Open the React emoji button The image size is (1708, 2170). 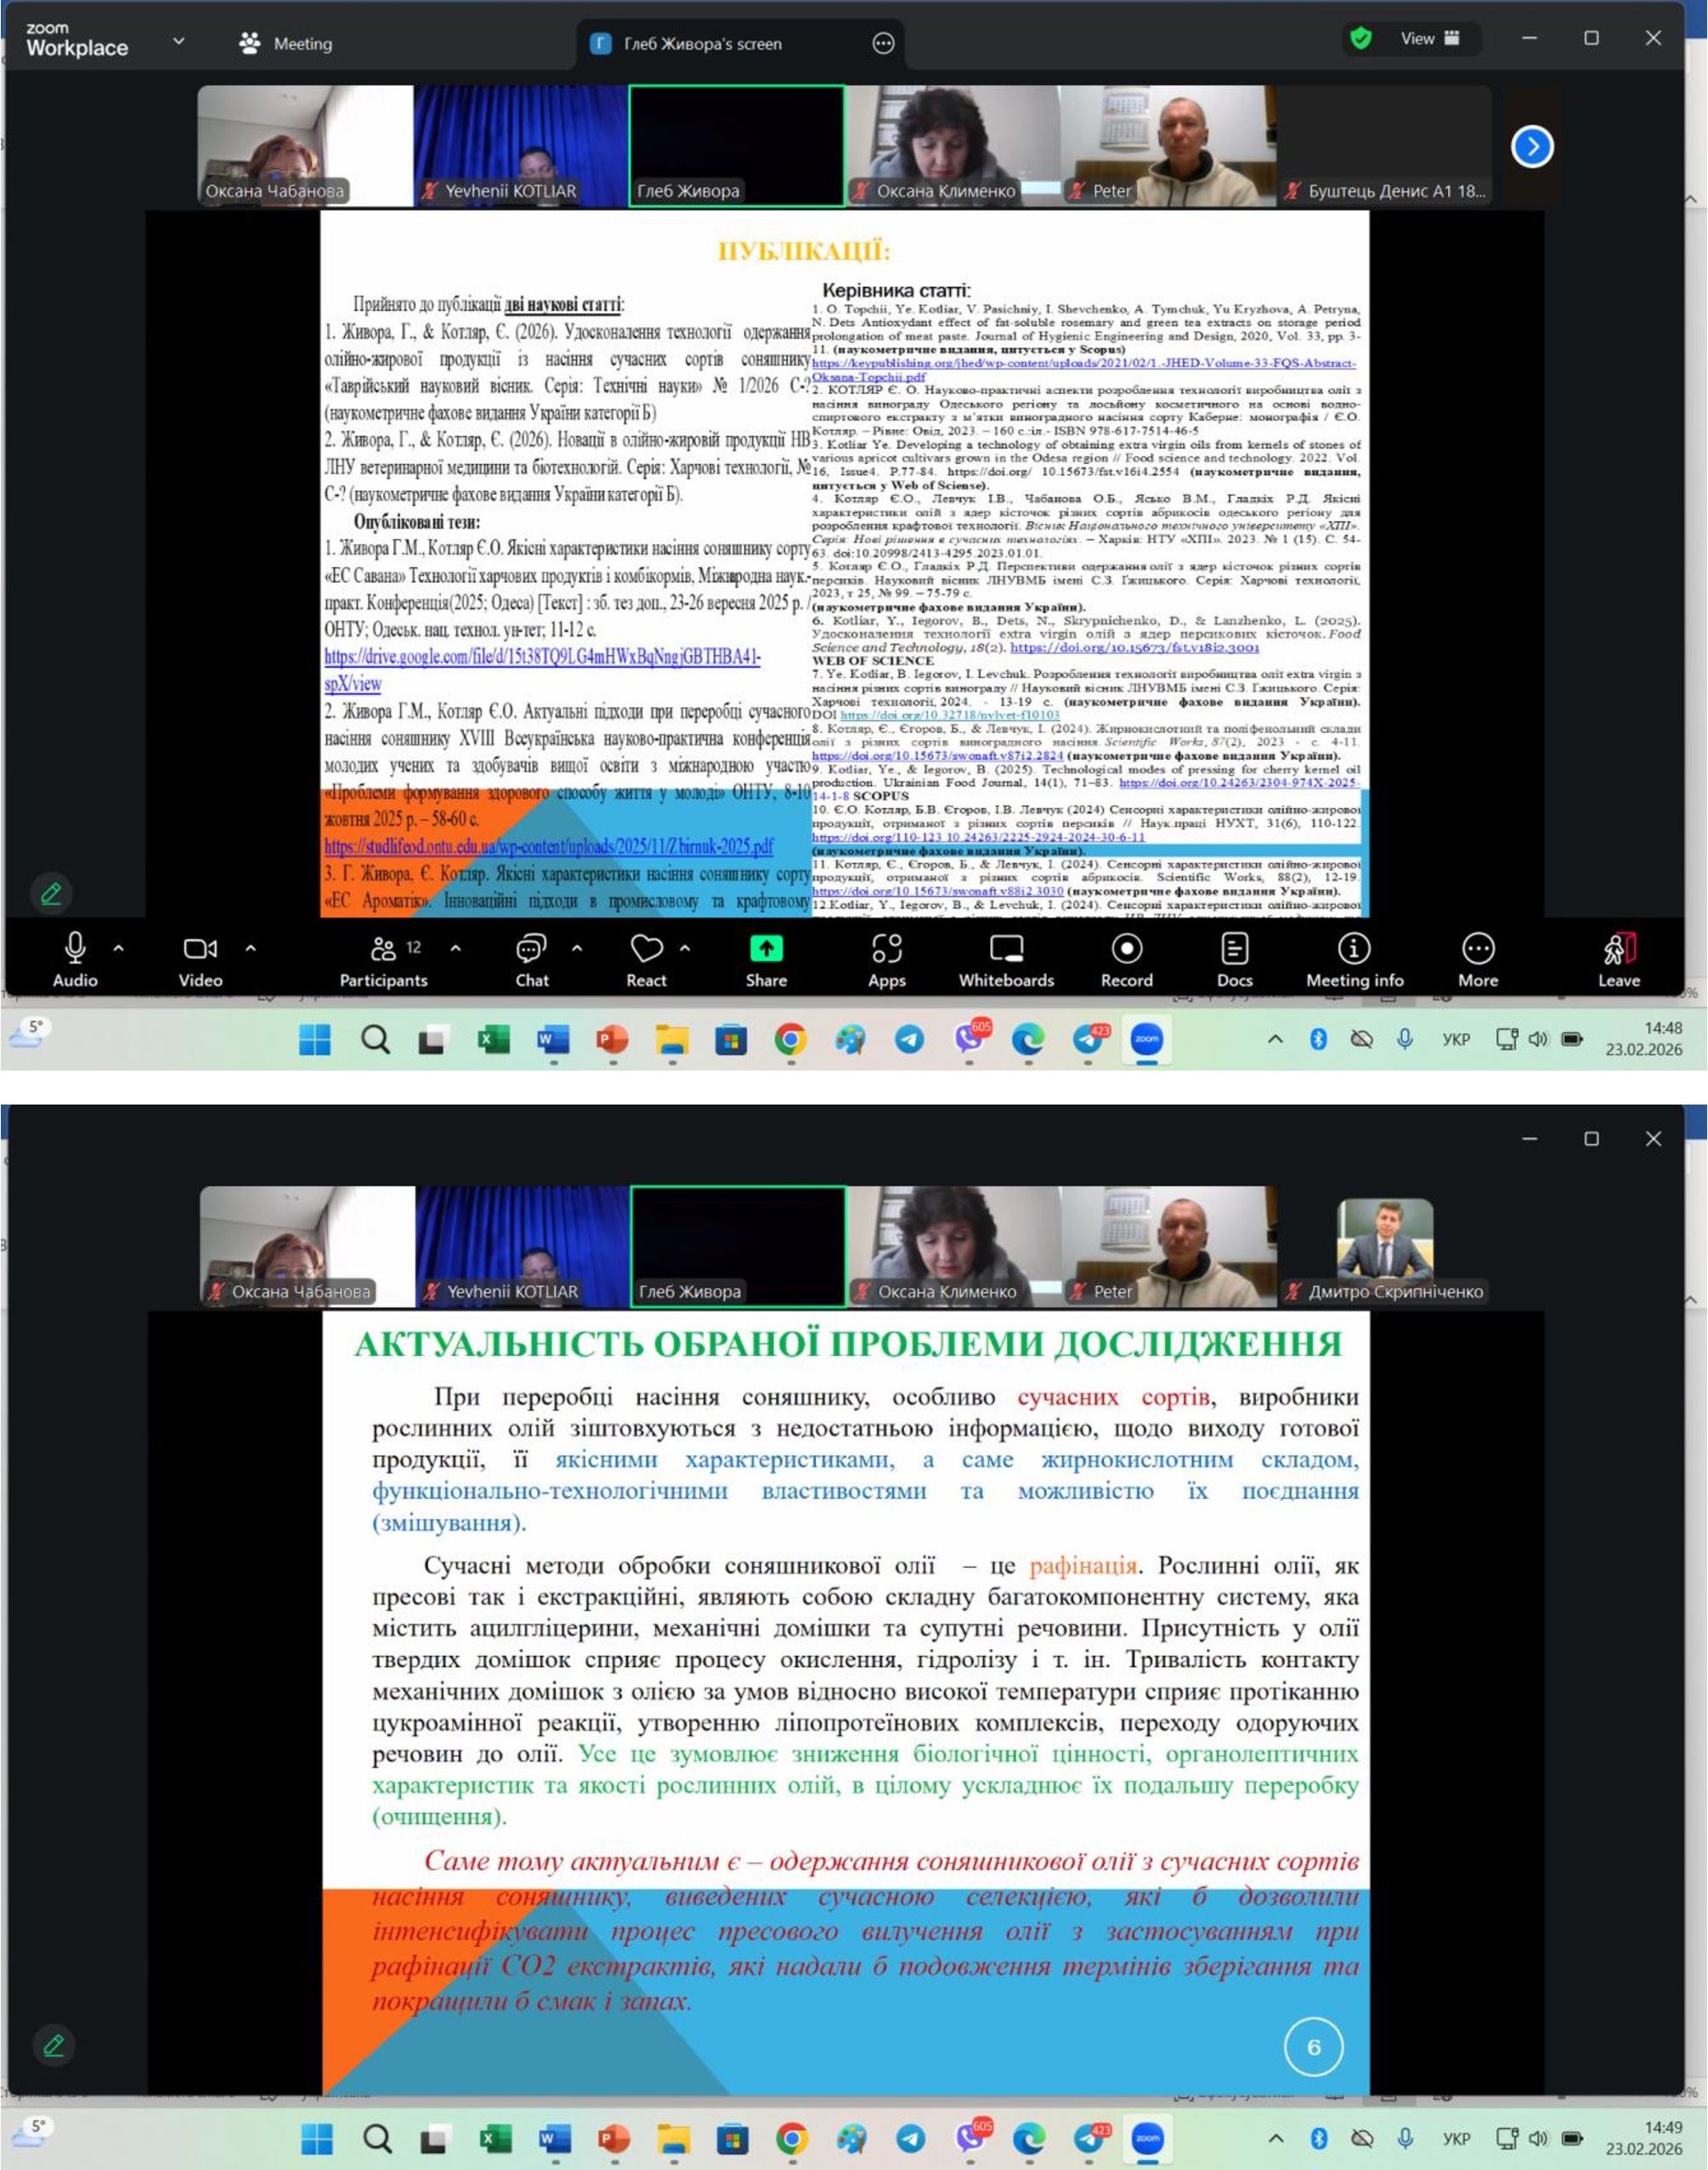point(646,959)
